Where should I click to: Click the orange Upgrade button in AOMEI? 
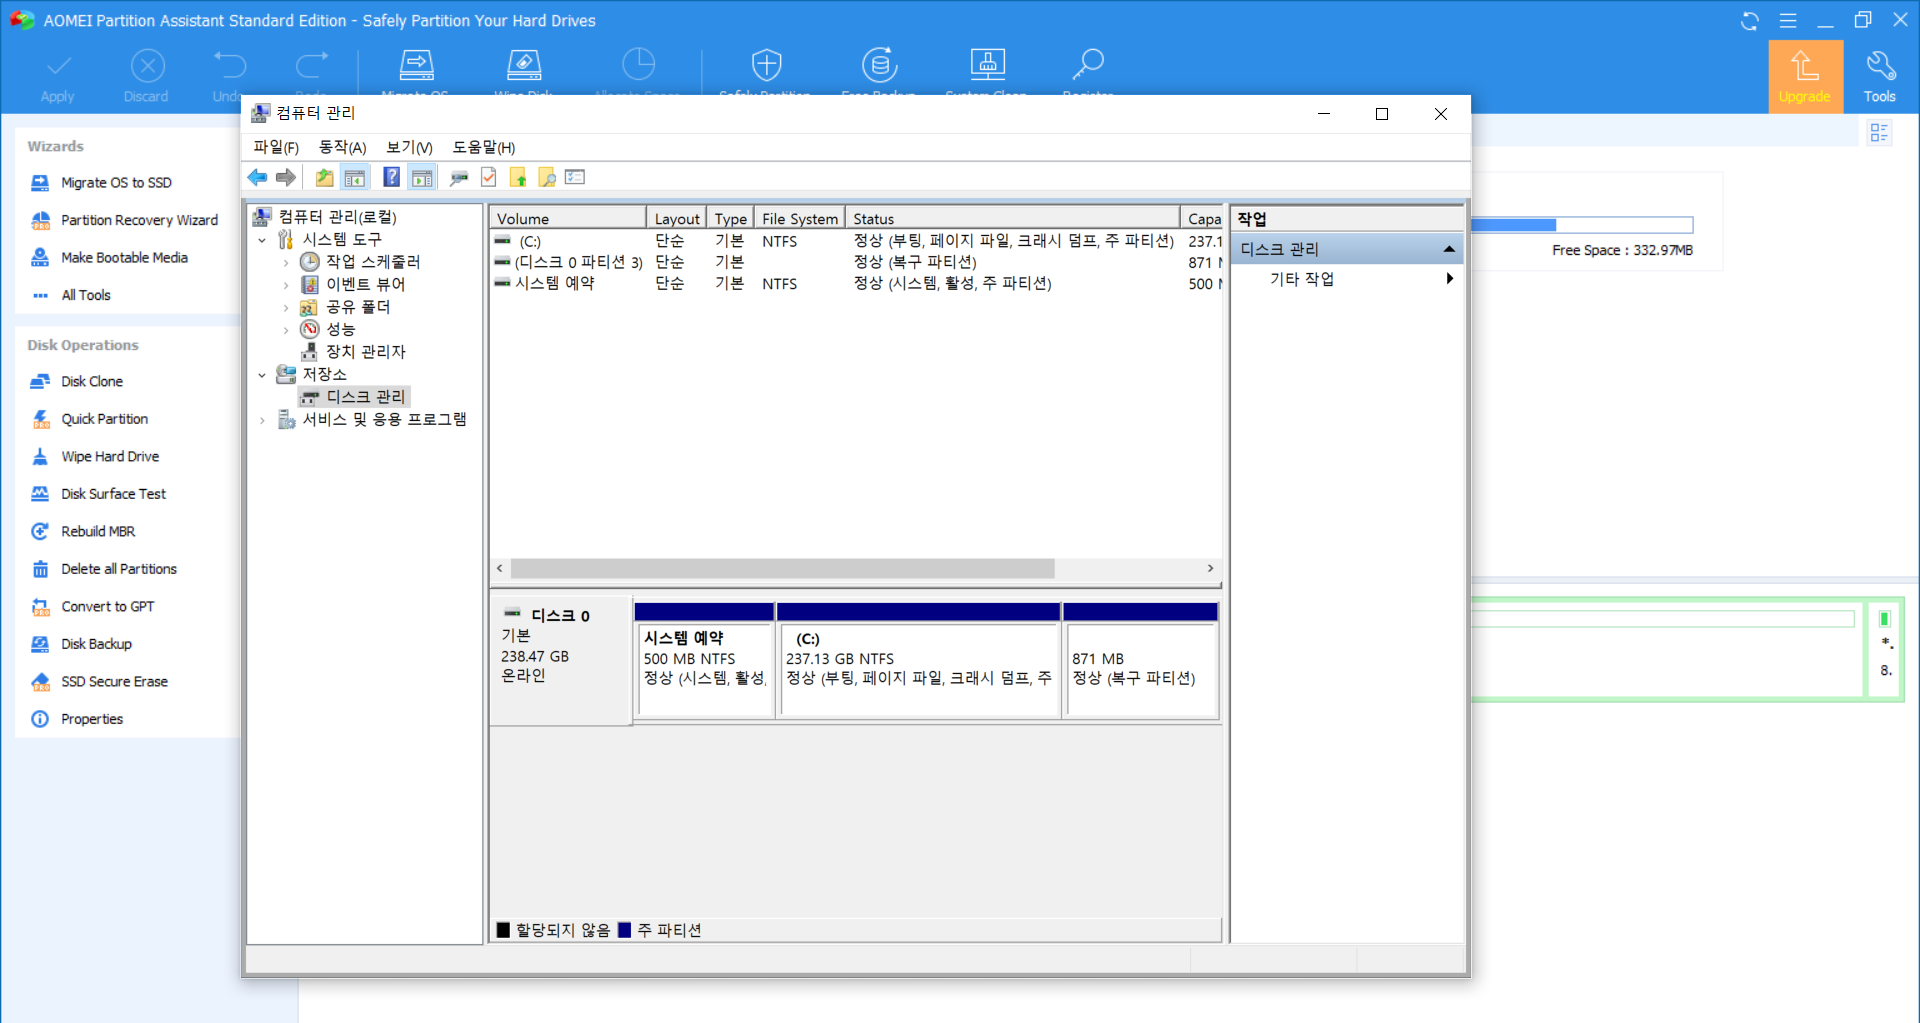pos(1805,76)
